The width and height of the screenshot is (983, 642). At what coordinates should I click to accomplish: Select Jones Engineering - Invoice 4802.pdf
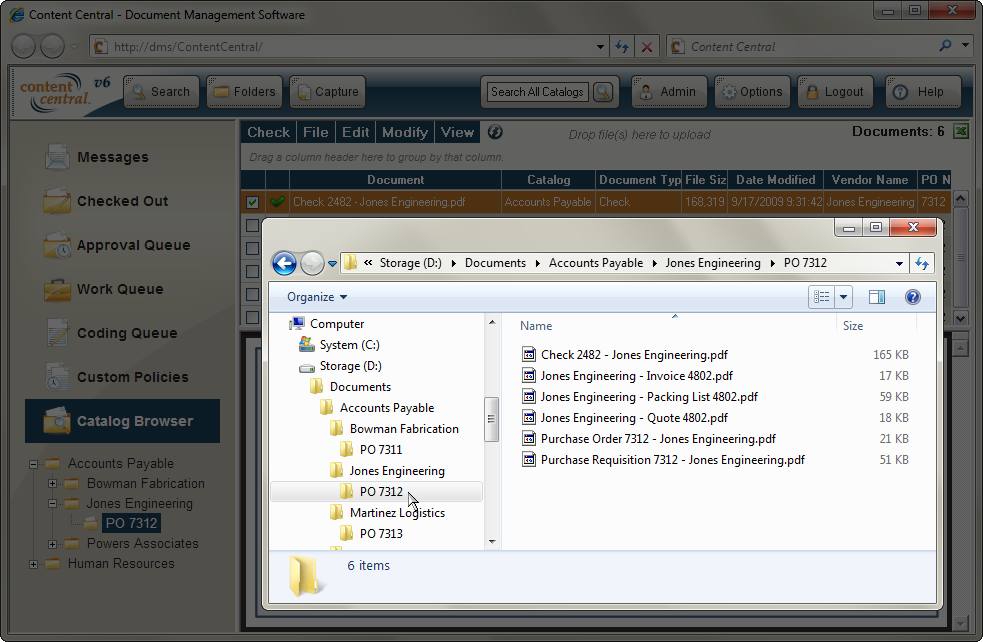[x=636, y=376]
